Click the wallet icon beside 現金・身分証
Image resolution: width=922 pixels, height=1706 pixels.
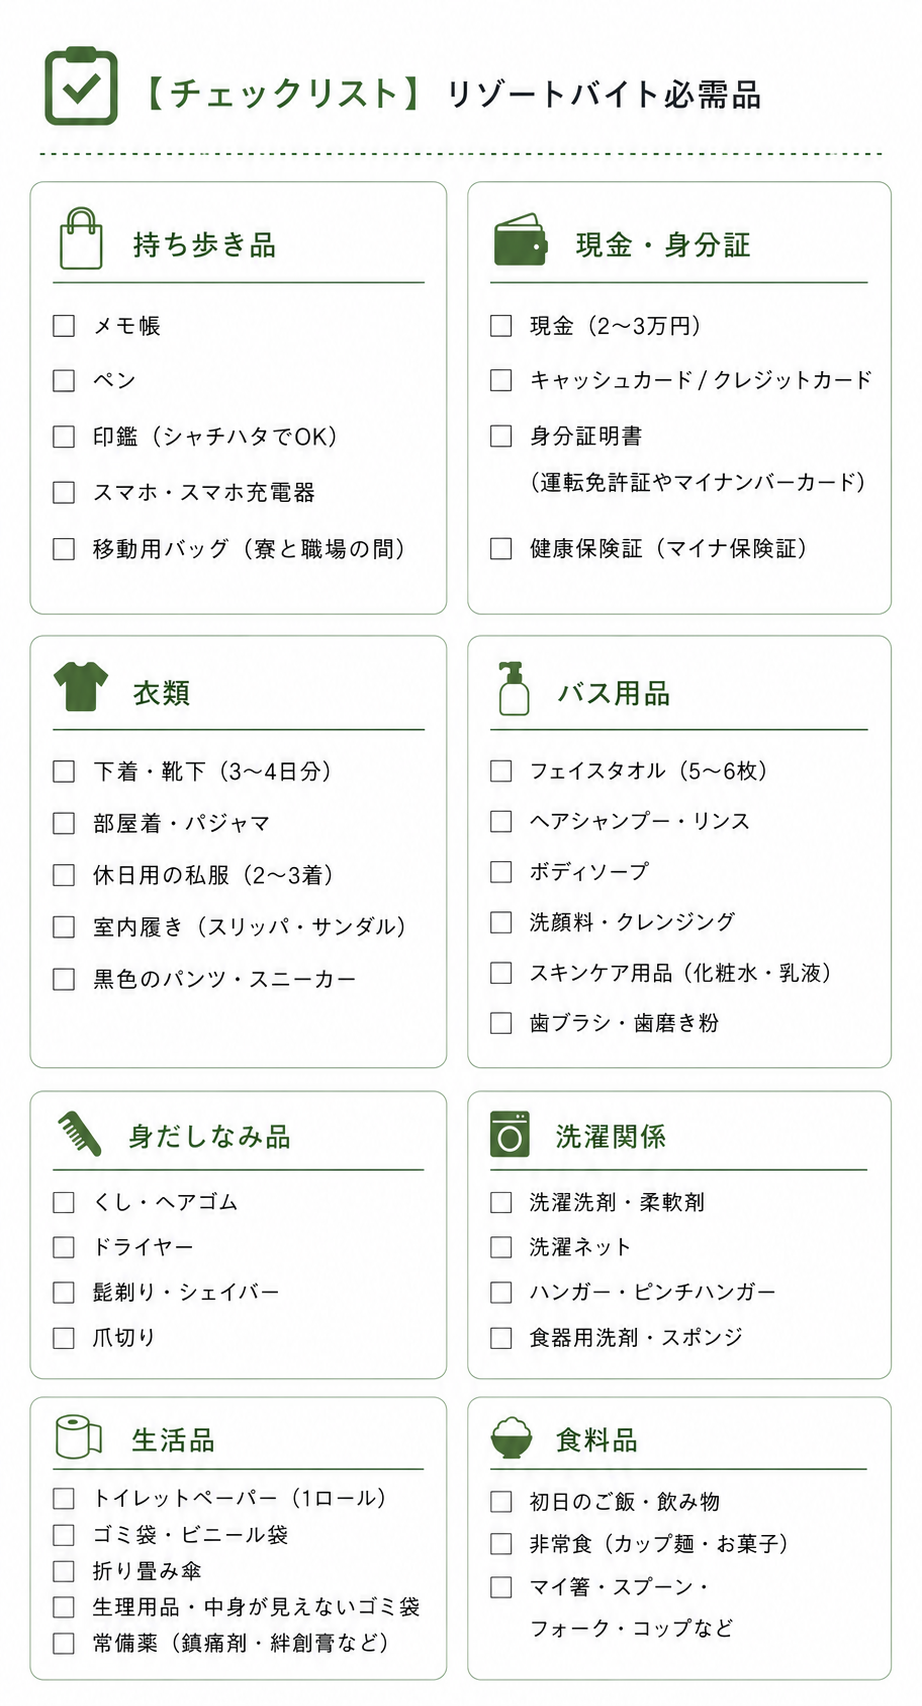[520, 240]
